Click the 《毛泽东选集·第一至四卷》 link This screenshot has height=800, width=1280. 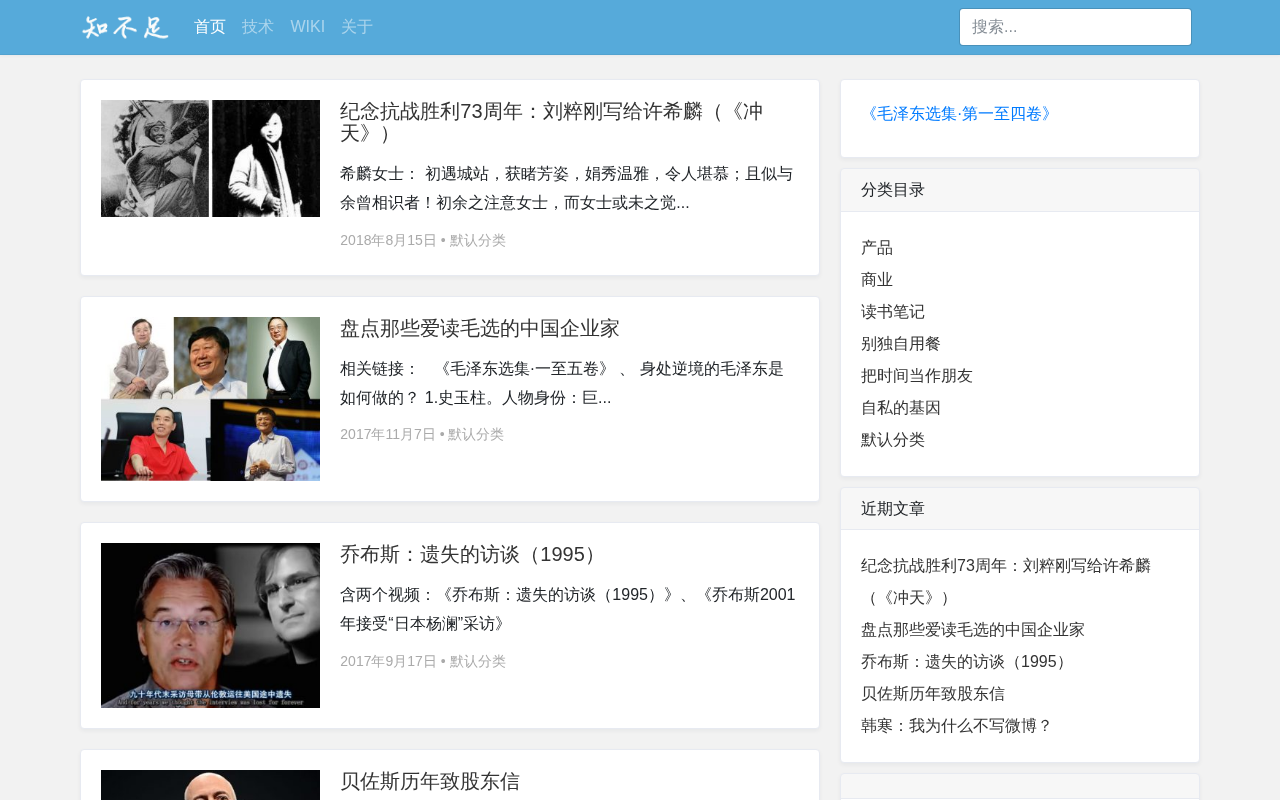pos(959,114)
